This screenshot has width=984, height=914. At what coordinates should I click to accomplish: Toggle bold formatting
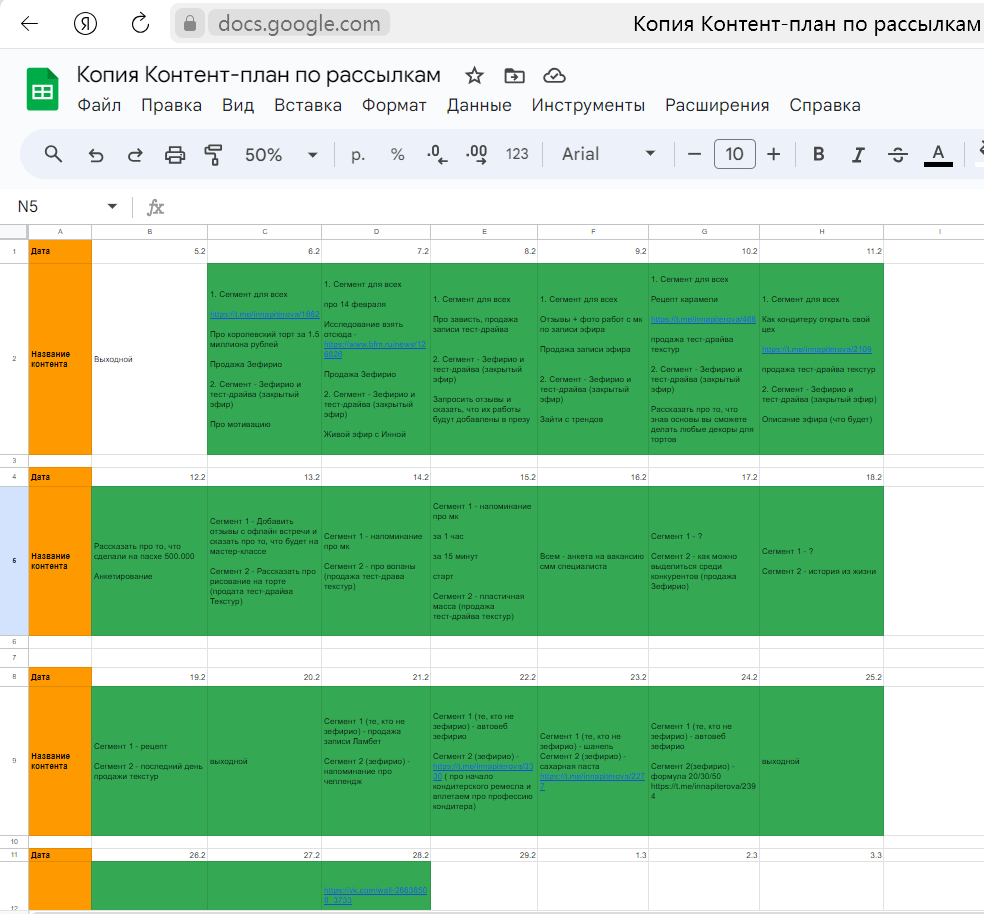(x=818, y=154)
